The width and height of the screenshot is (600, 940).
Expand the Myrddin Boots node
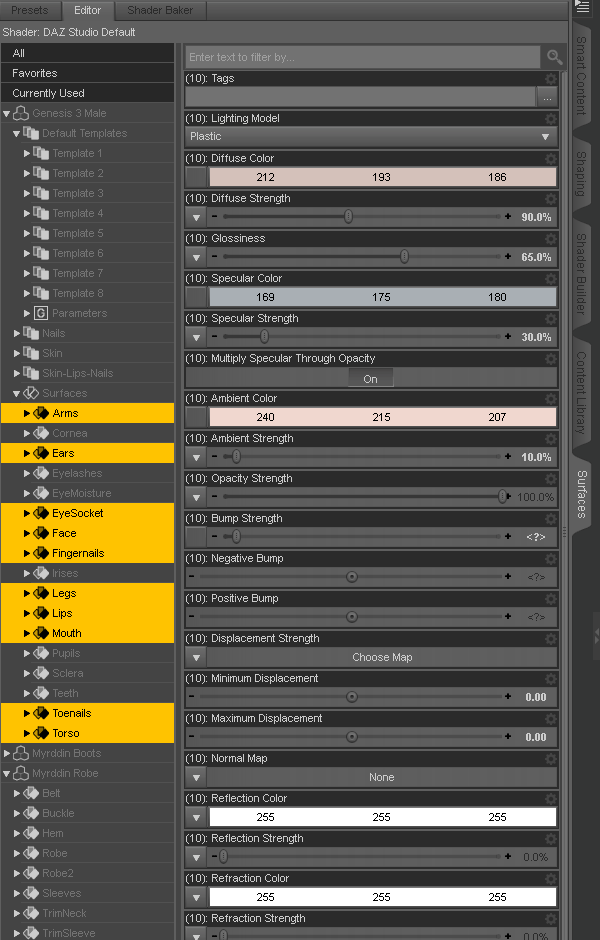7,753
